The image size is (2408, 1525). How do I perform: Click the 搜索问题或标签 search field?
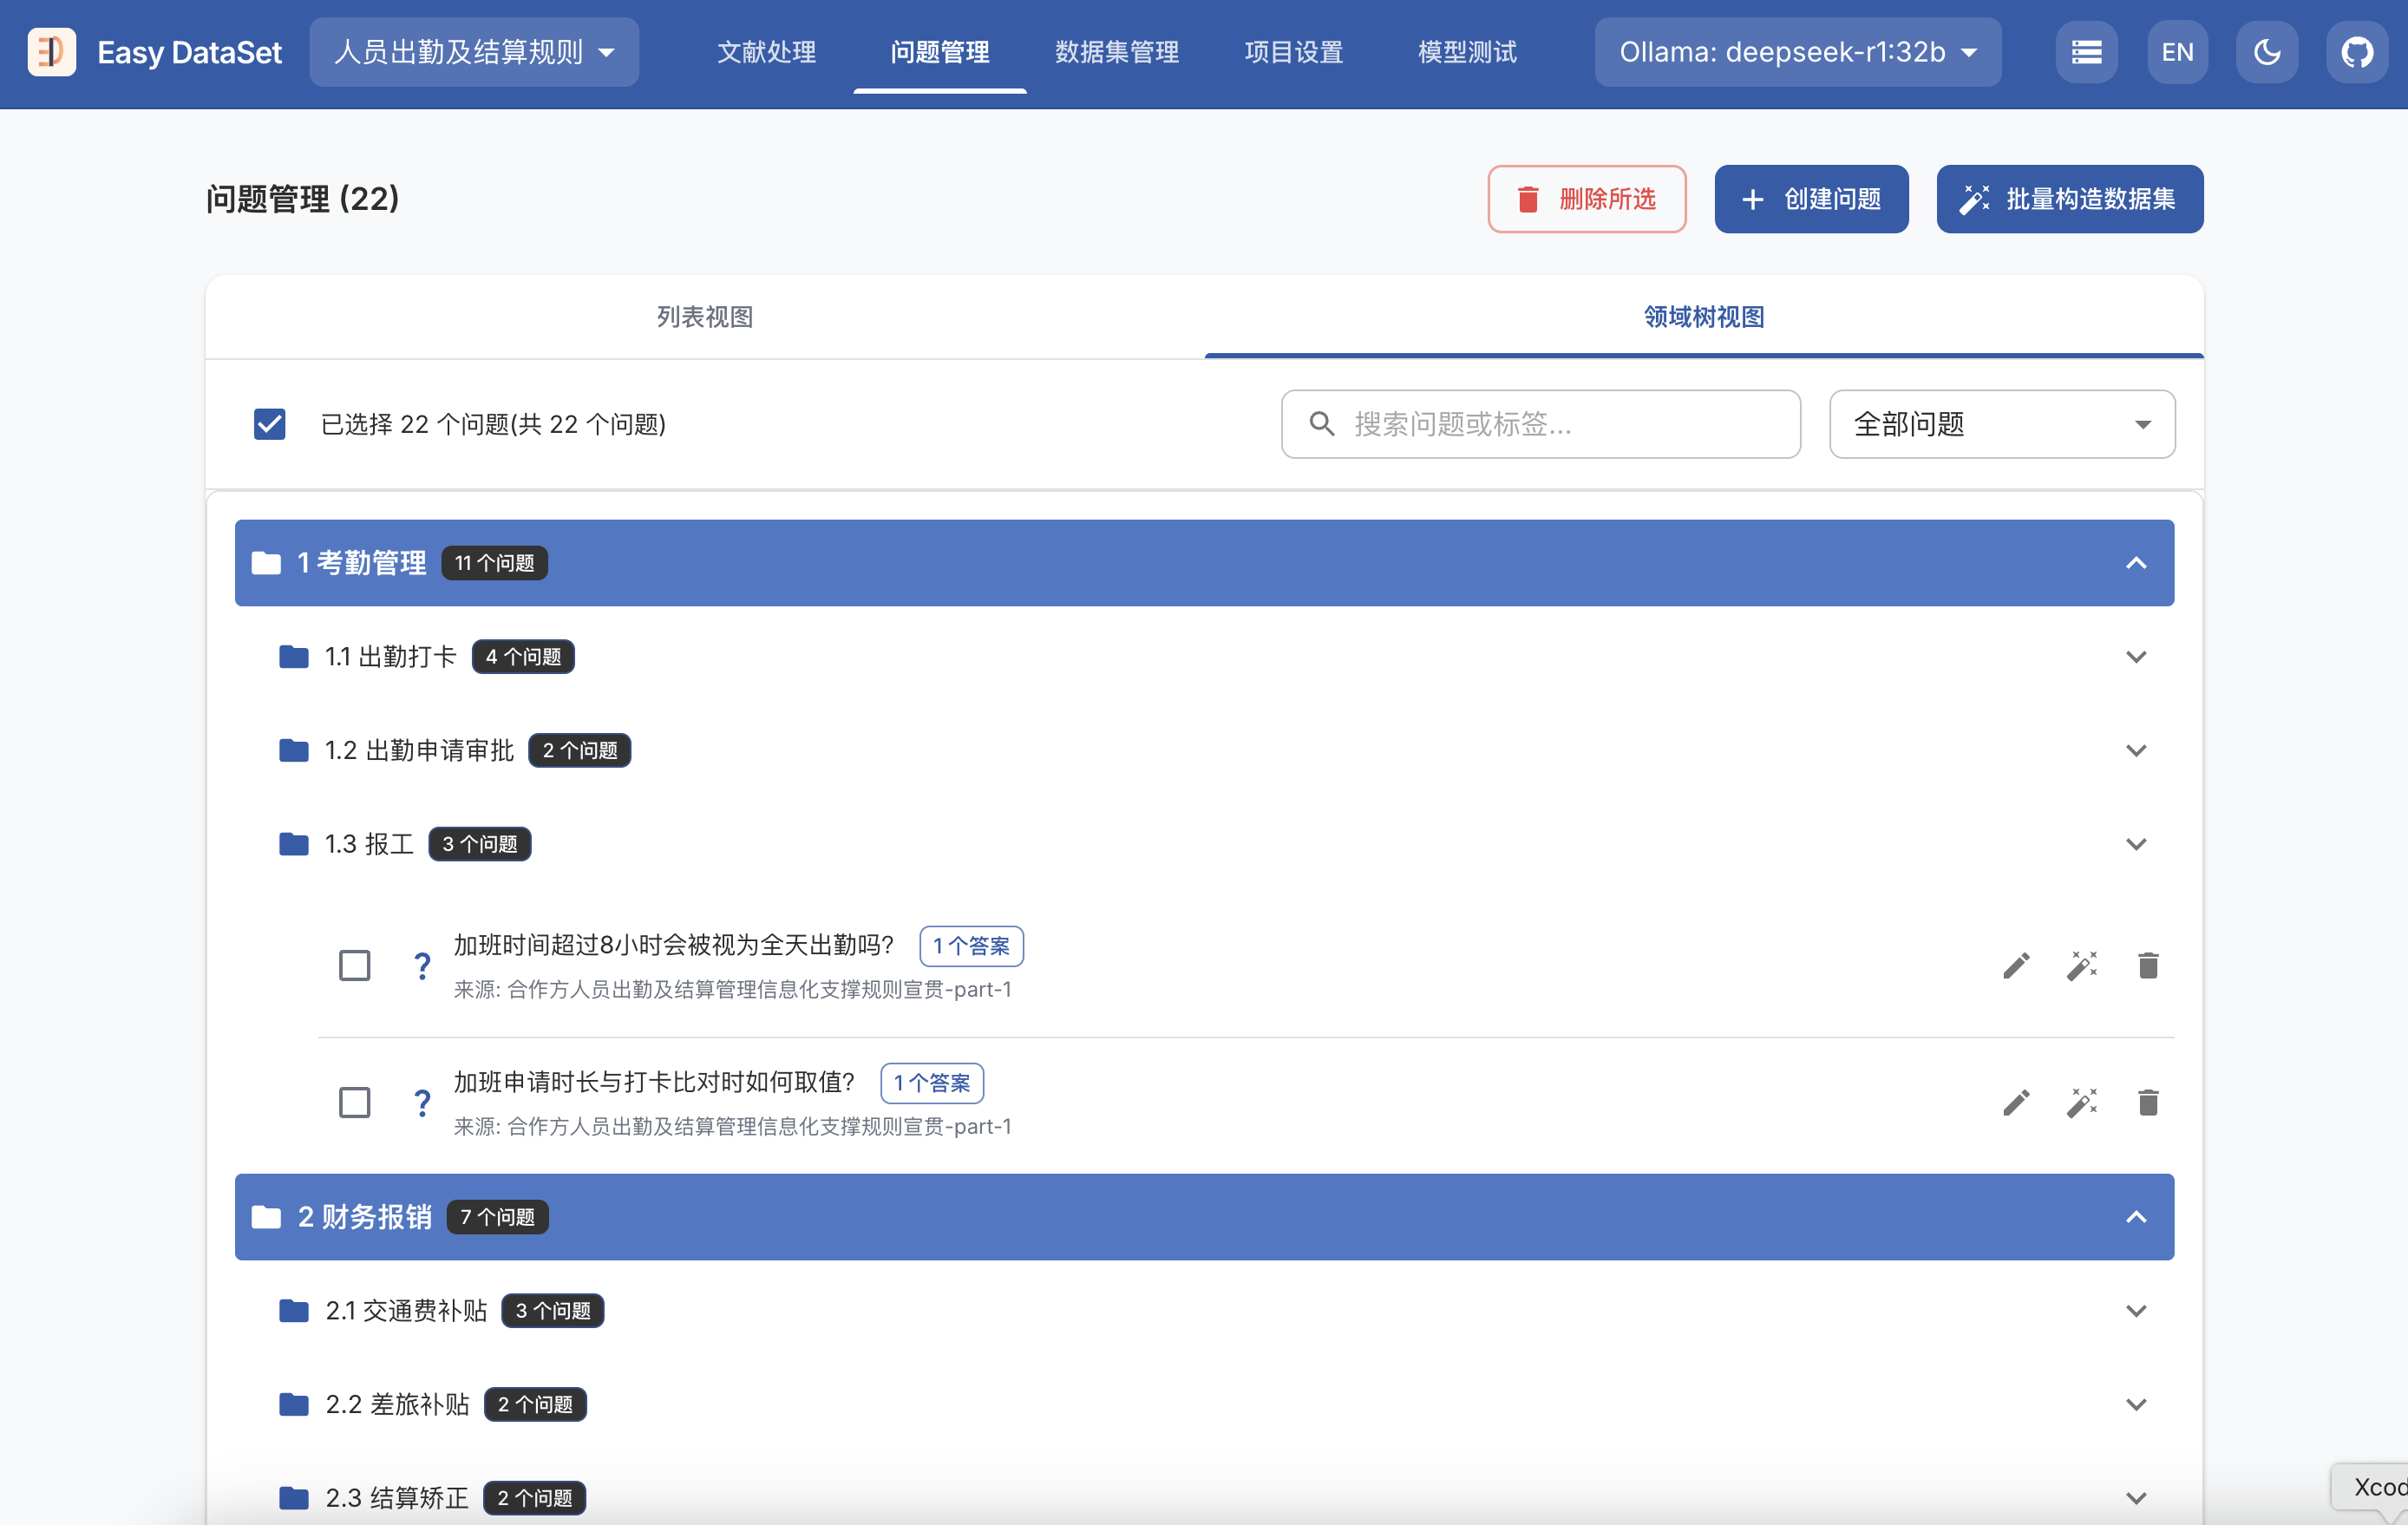pyautogui.click(x=1540, y=424)
